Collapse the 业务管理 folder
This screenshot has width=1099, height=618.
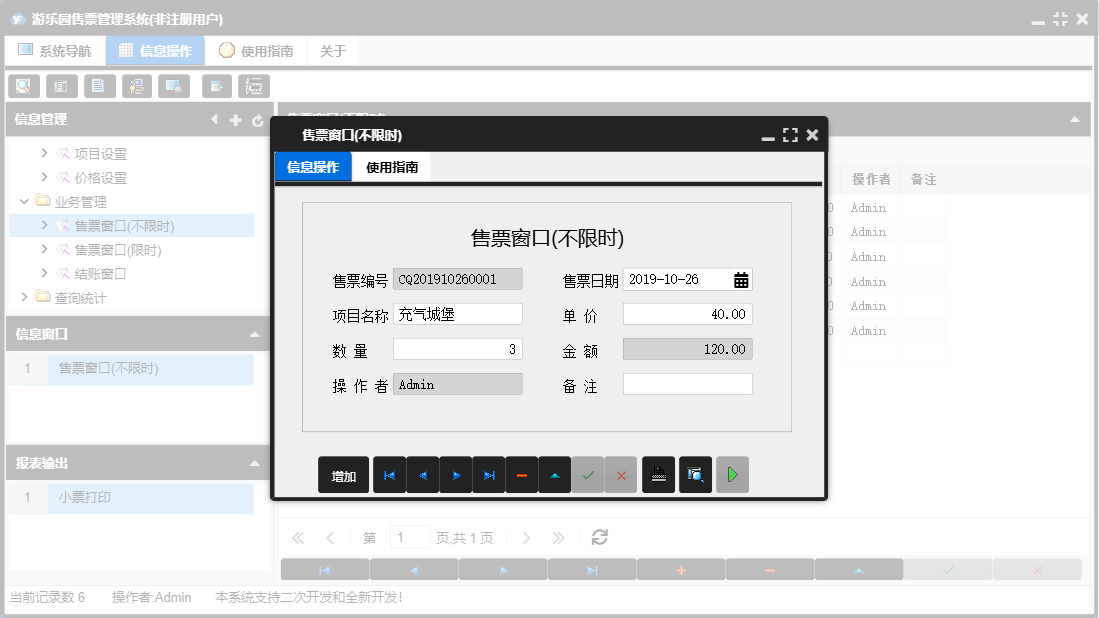coord(24,201)
